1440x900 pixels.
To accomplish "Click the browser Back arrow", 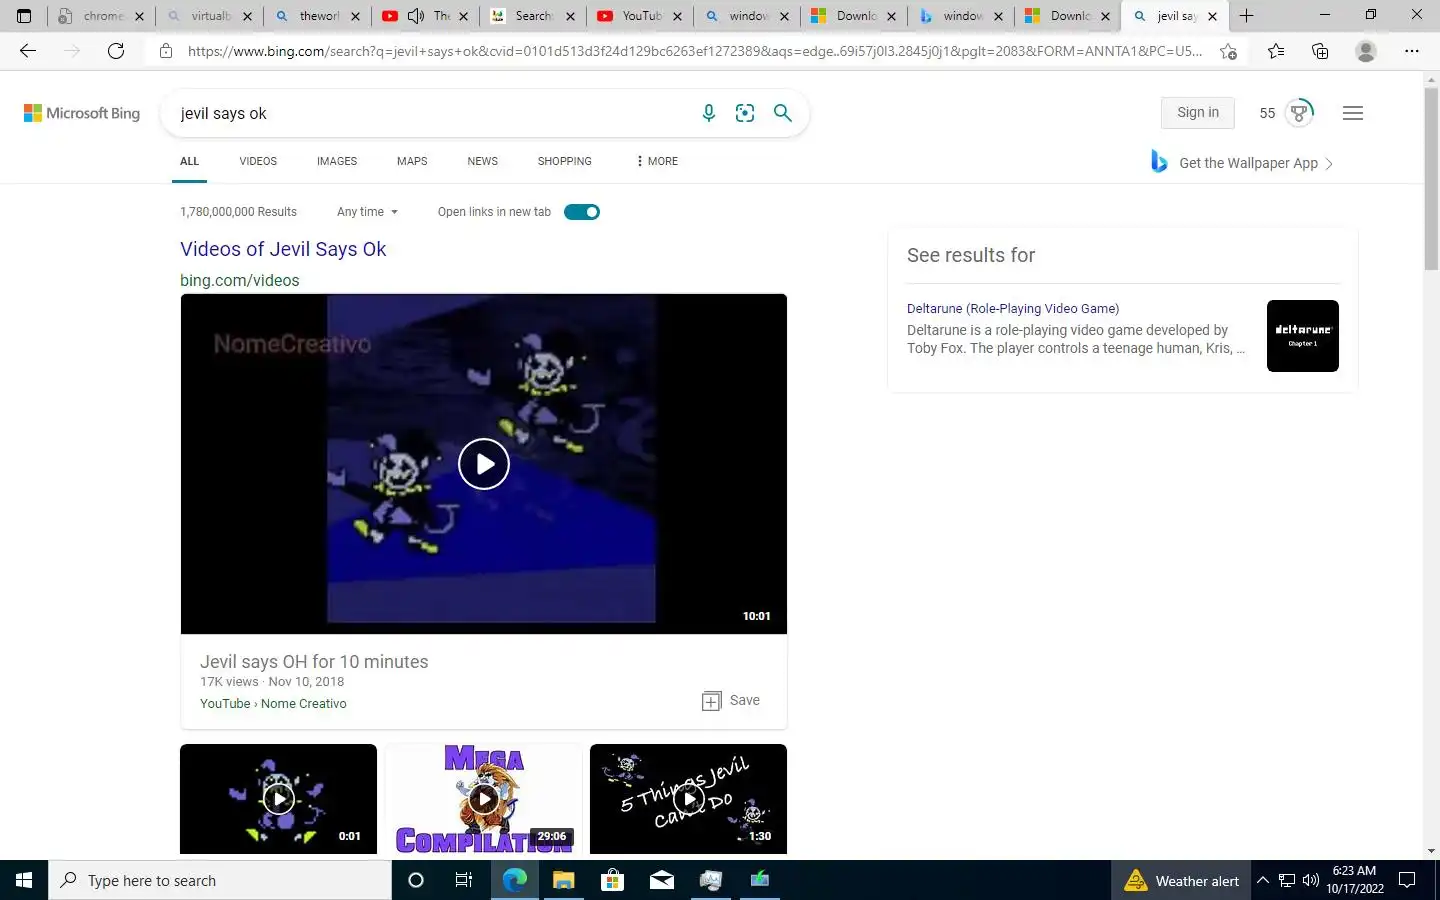I will tap(28, 51).
